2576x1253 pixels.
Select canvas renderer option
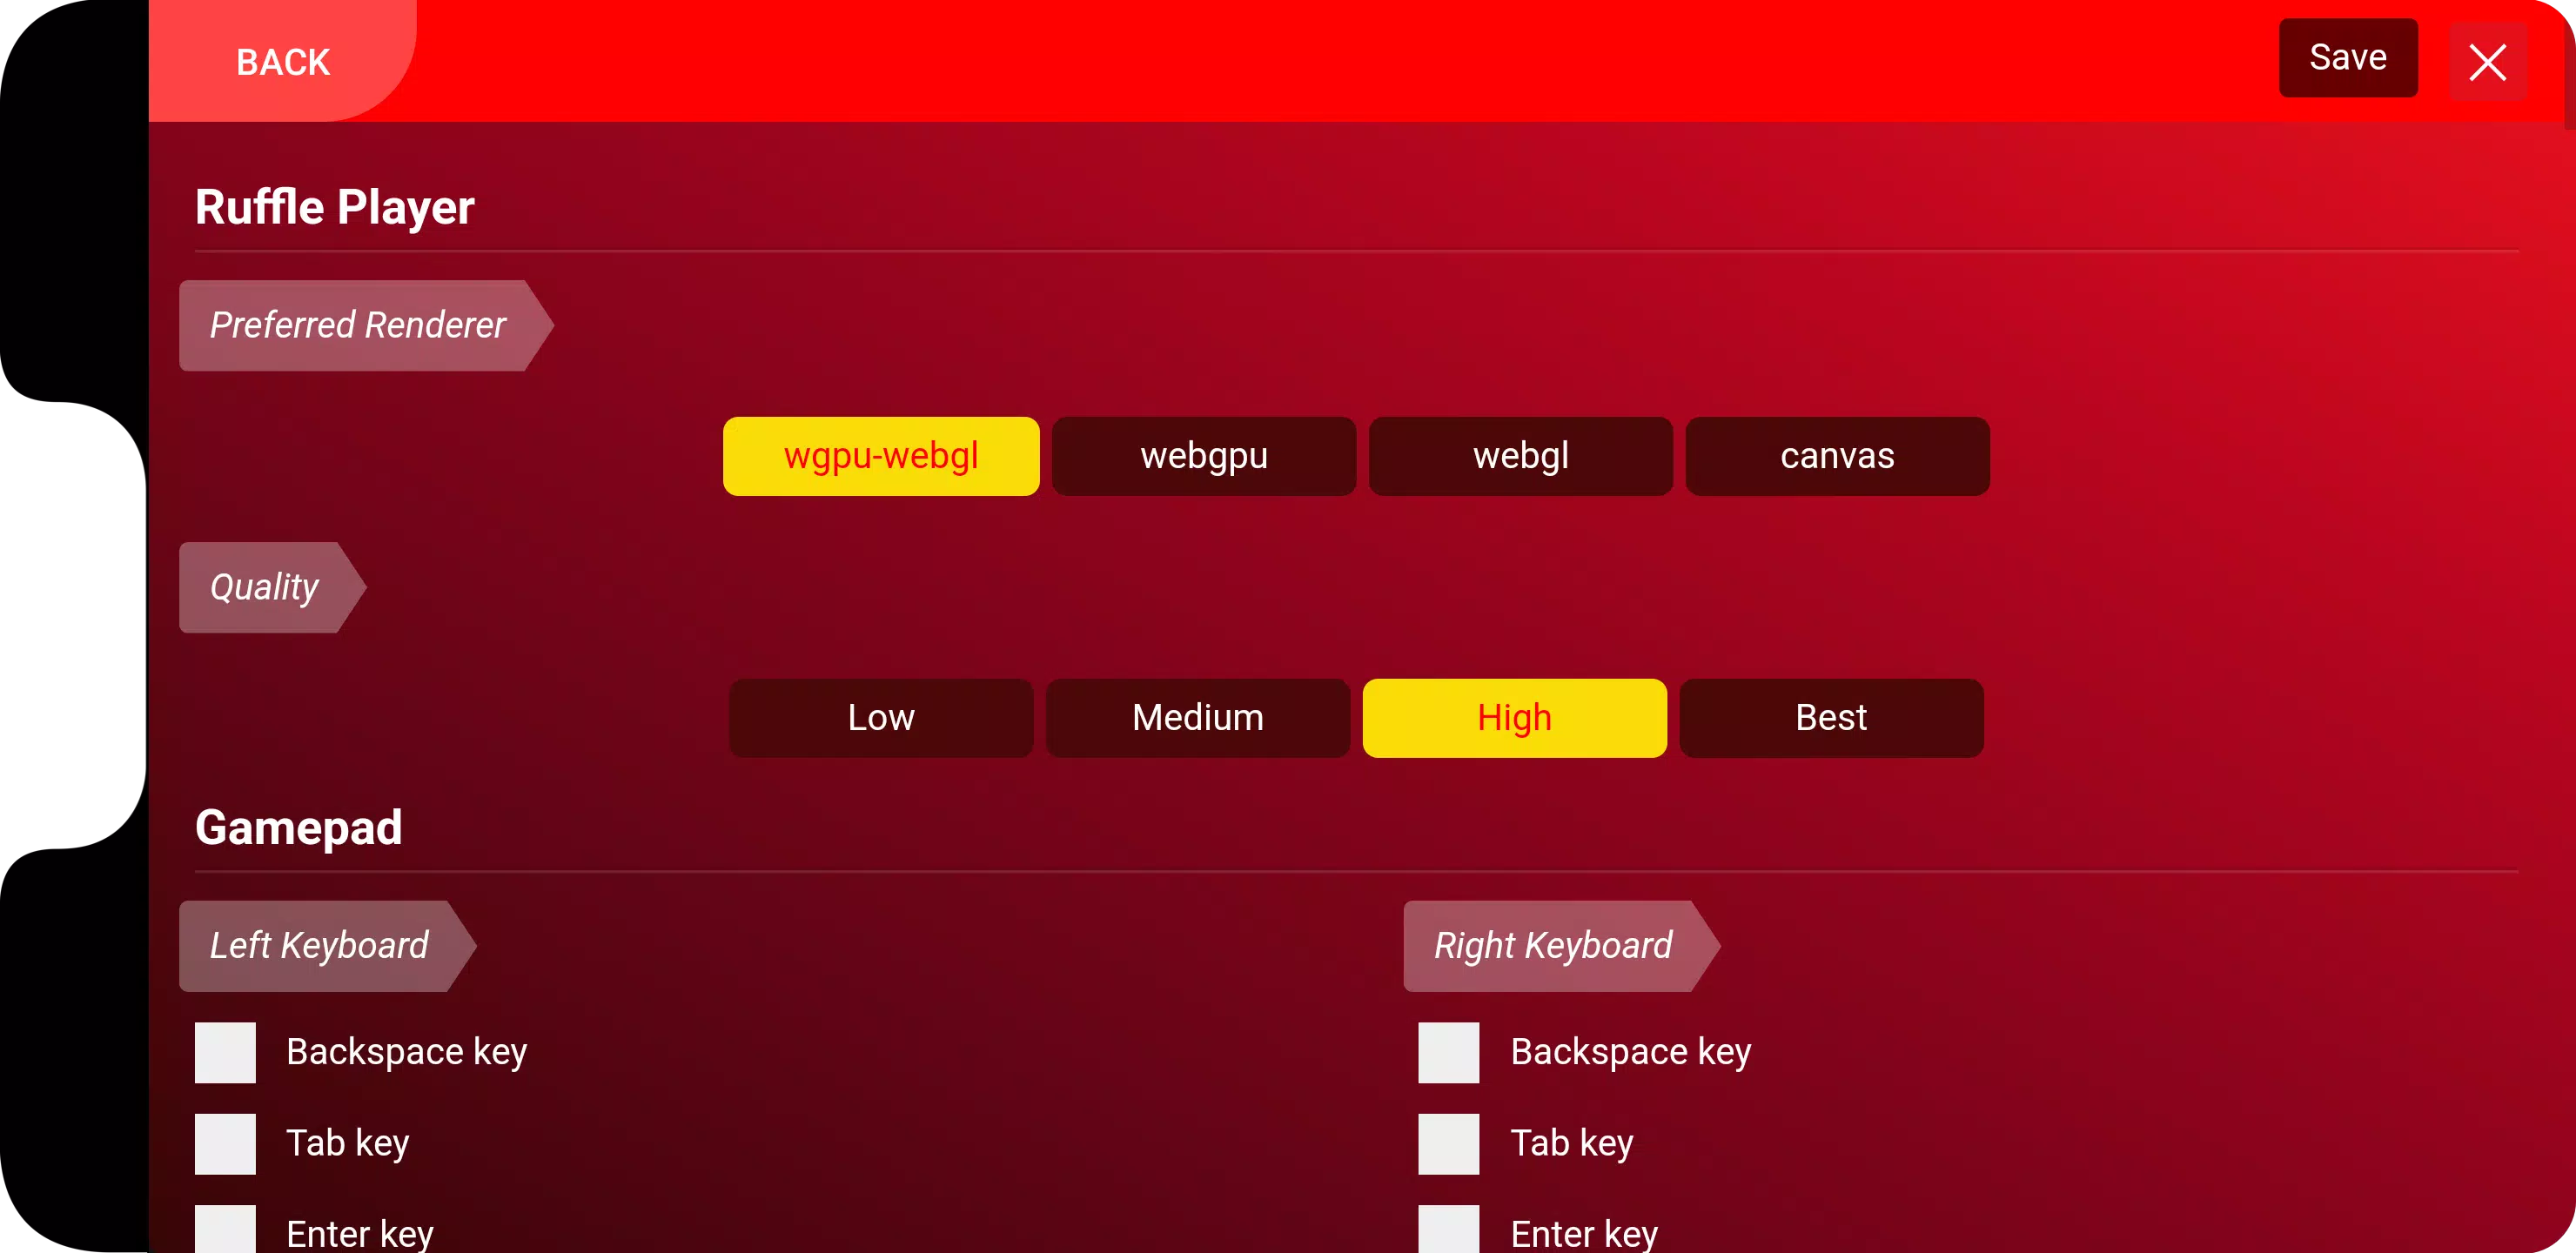click(x=1837, y=455)
